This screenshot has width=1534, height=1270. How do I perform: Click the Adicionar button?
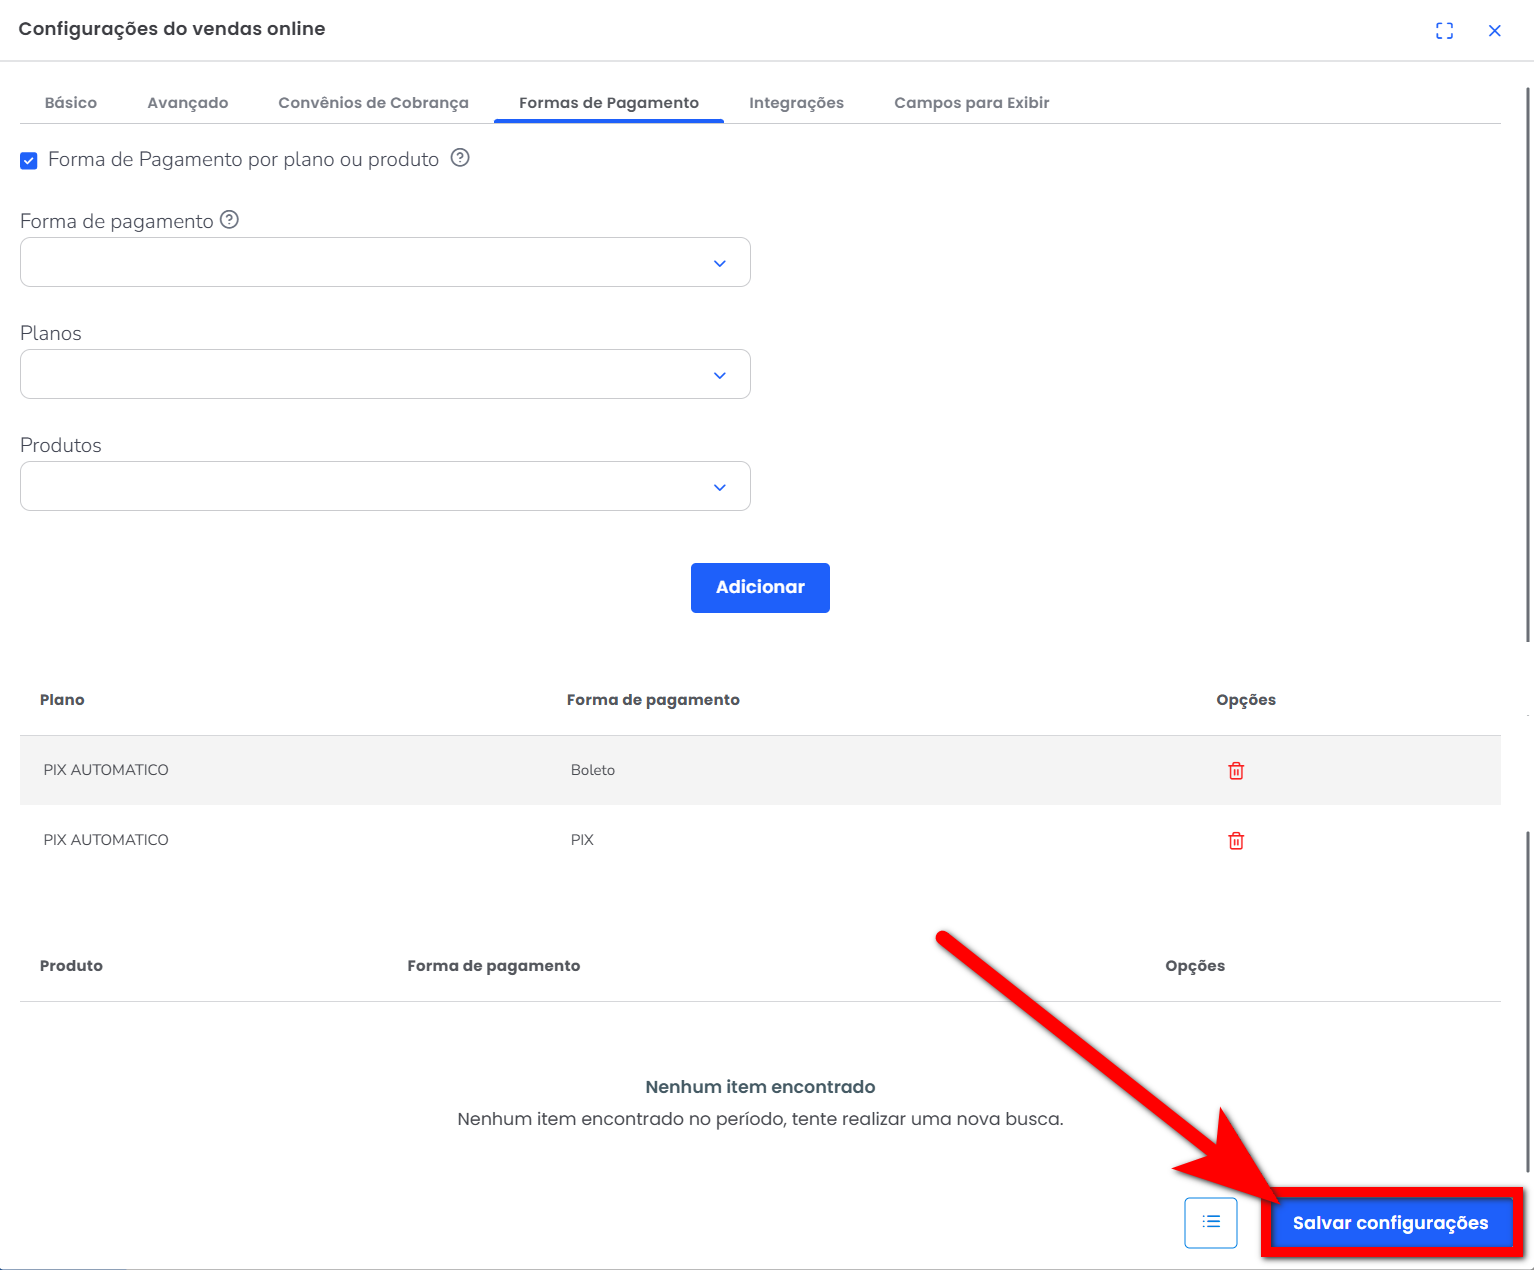(760, 588)
